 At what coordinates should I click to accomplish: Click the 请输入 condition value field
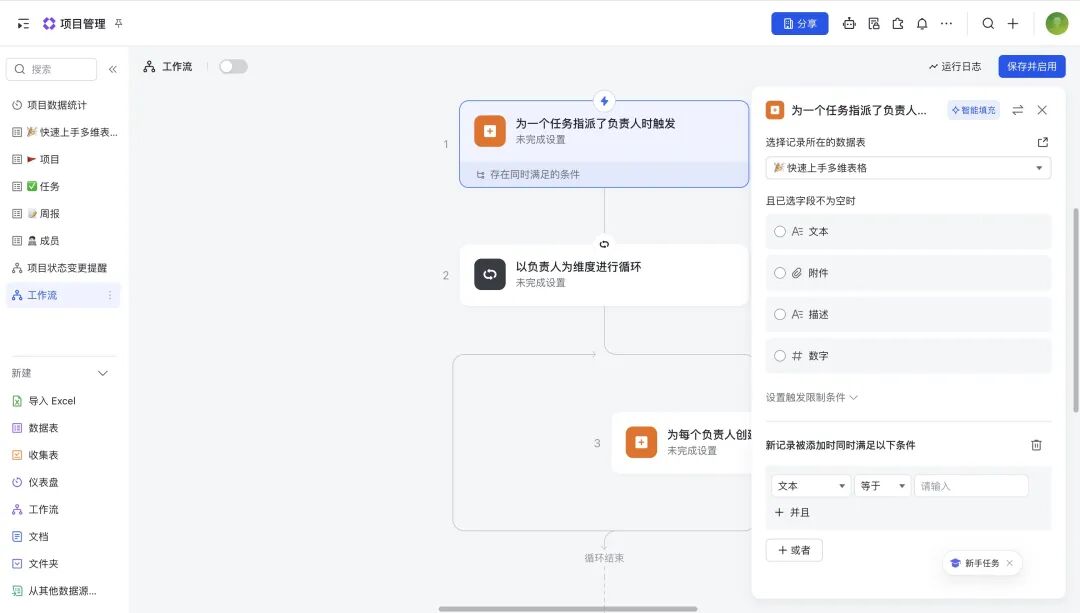(x=970, y=486)
